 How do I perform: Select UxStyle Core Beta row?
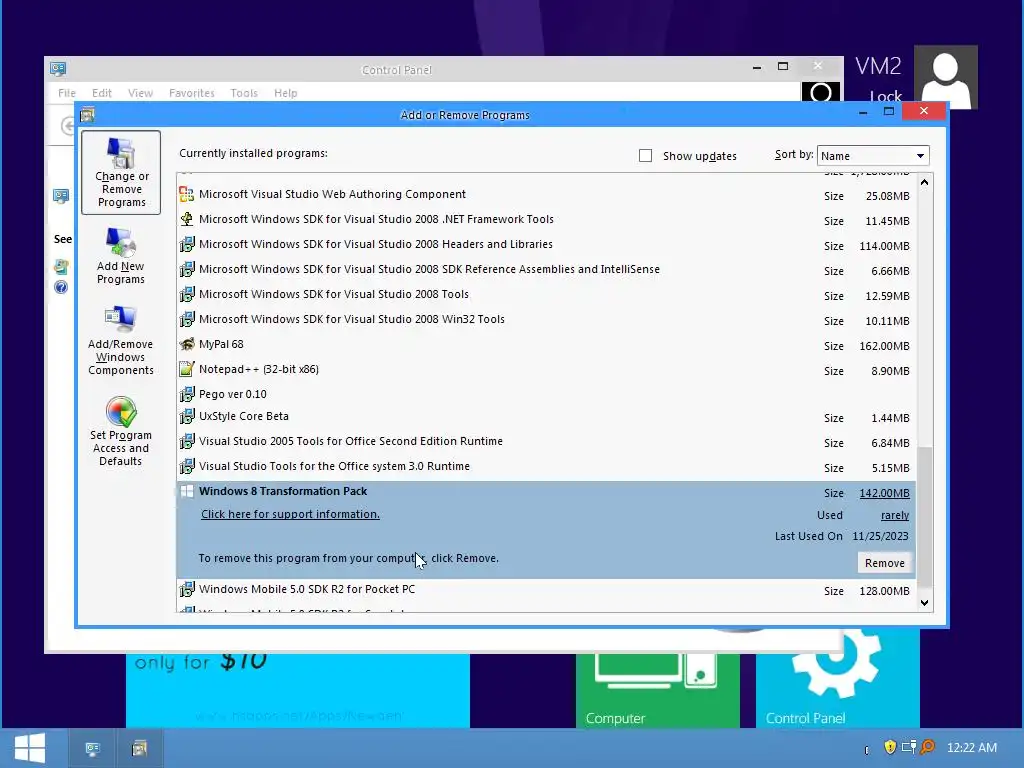546,417
